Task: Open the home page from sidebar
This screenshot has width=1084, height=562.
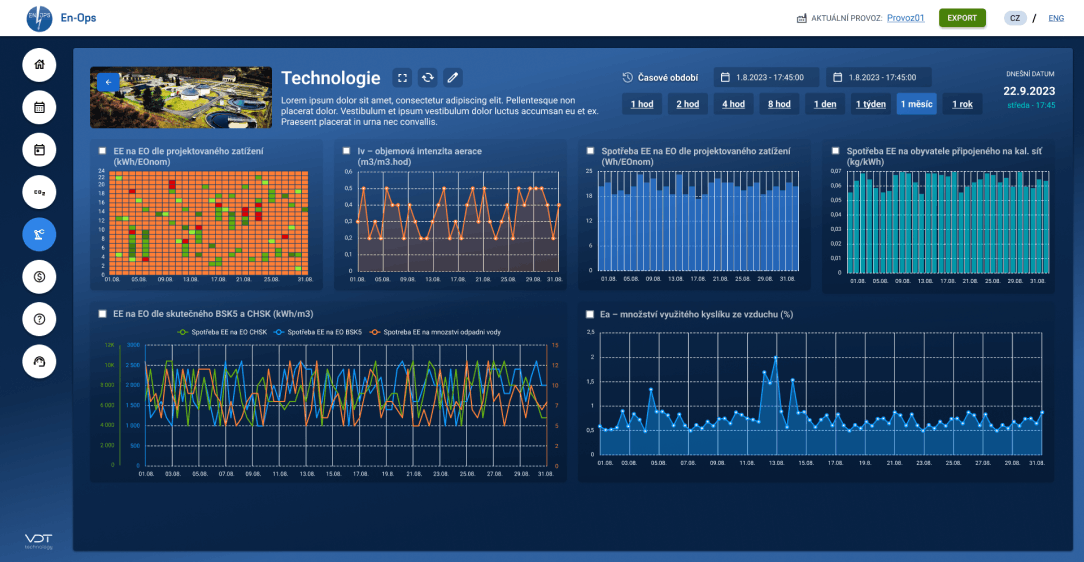Action: (39, 65)
